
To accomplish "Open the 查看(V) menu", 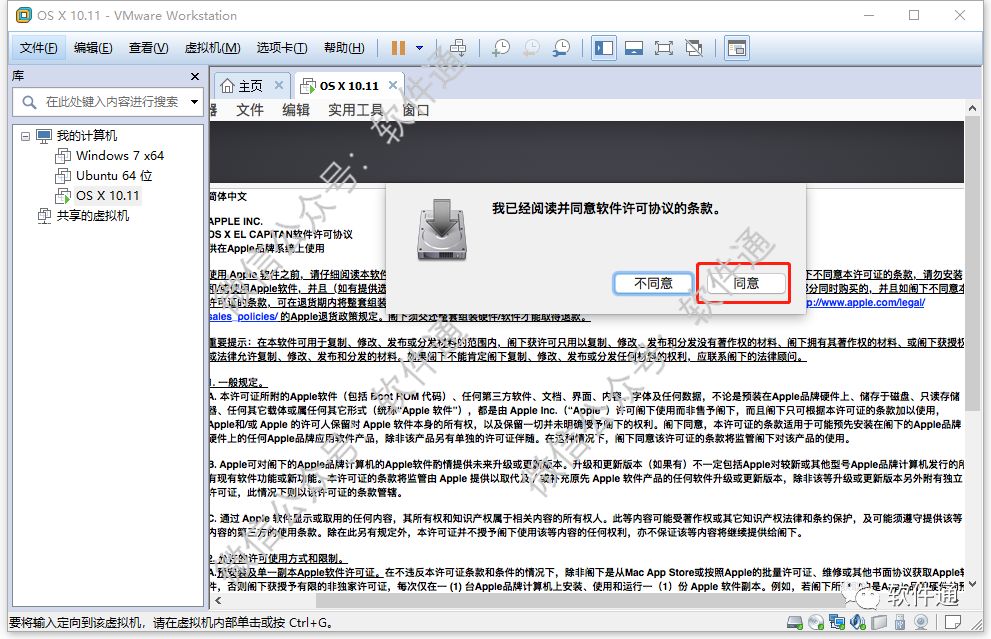I will 149,48.
